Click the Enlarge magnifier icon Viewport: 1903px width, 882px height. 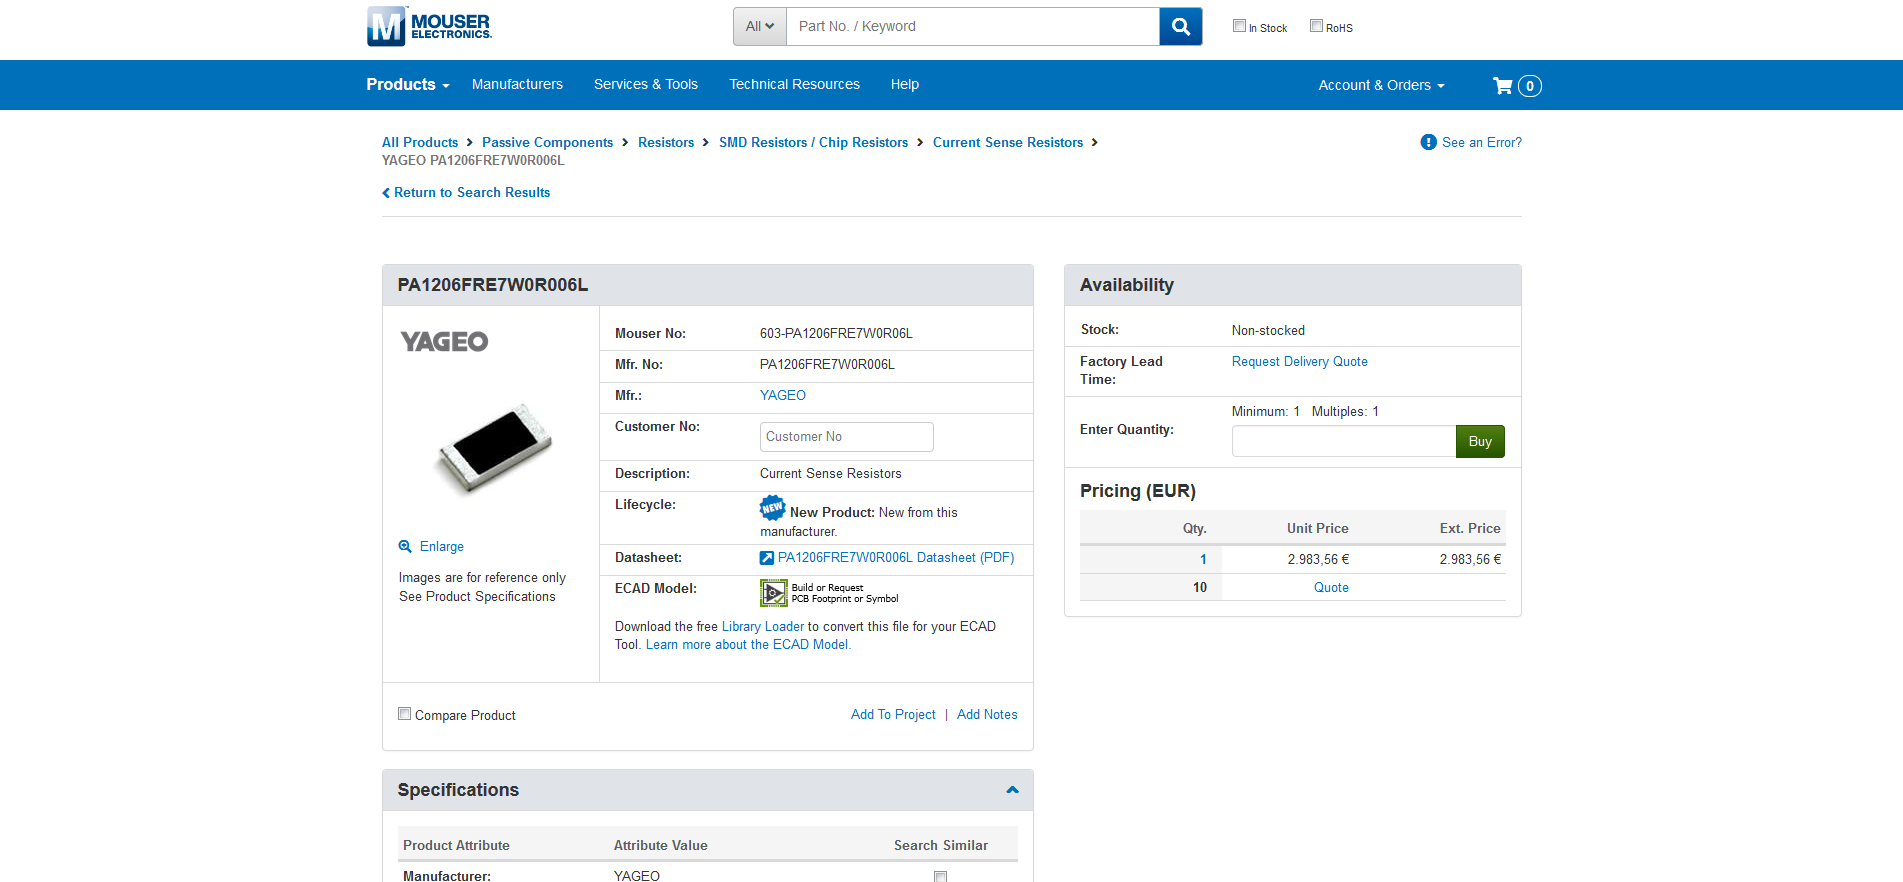[405, 547]
